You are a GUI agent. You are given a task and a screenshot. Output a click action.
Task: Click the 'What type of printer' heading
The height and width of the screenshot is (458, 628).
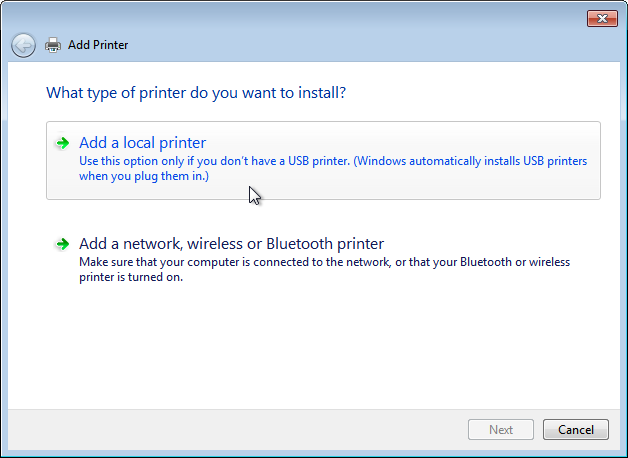196,93
